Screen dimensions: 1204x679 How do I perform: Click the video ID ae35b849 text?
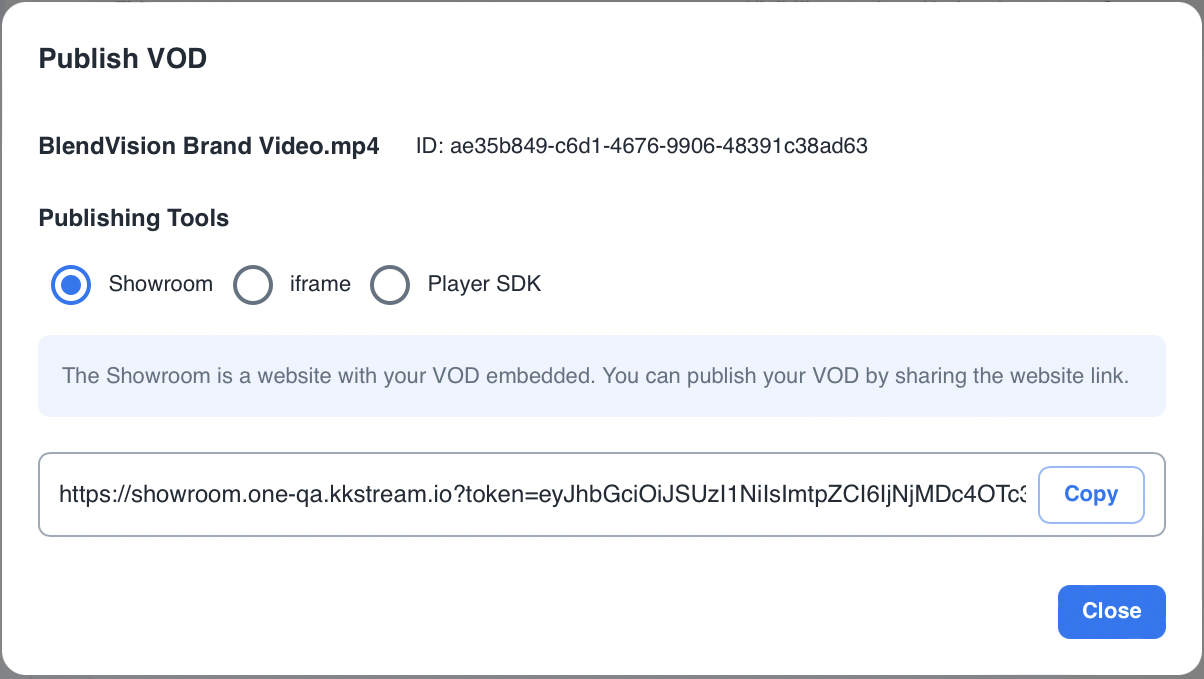click(x=658, y=146)
